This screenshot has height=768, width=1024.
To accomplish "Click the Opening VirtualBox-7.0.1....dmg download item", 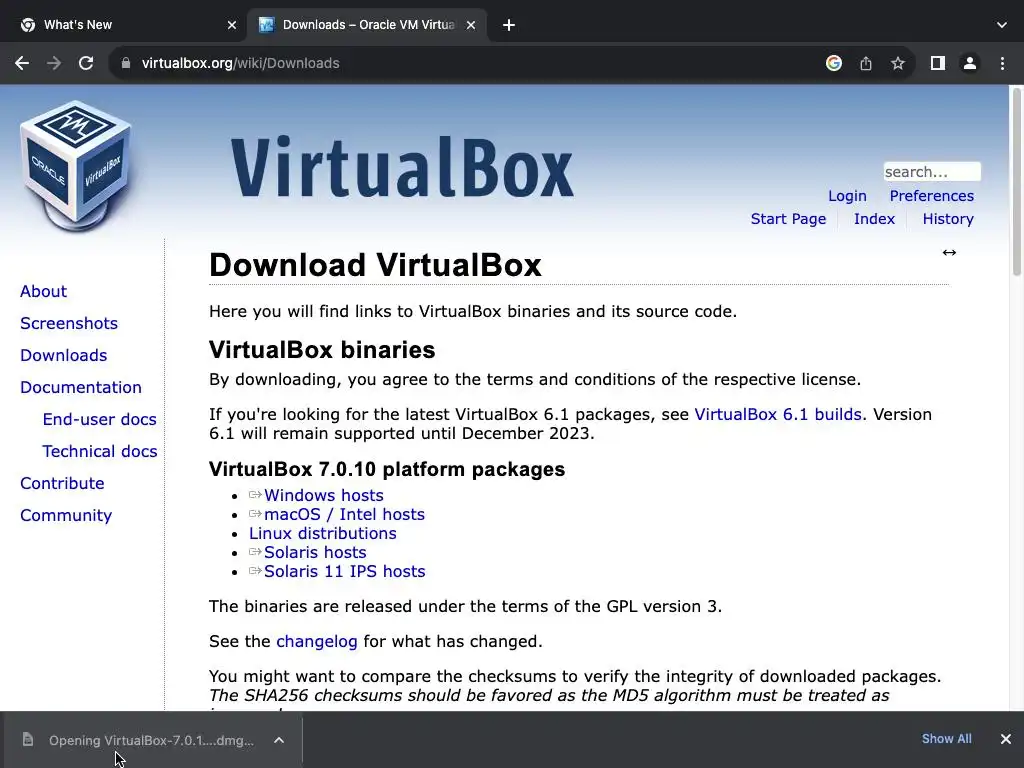I will 152,740.
